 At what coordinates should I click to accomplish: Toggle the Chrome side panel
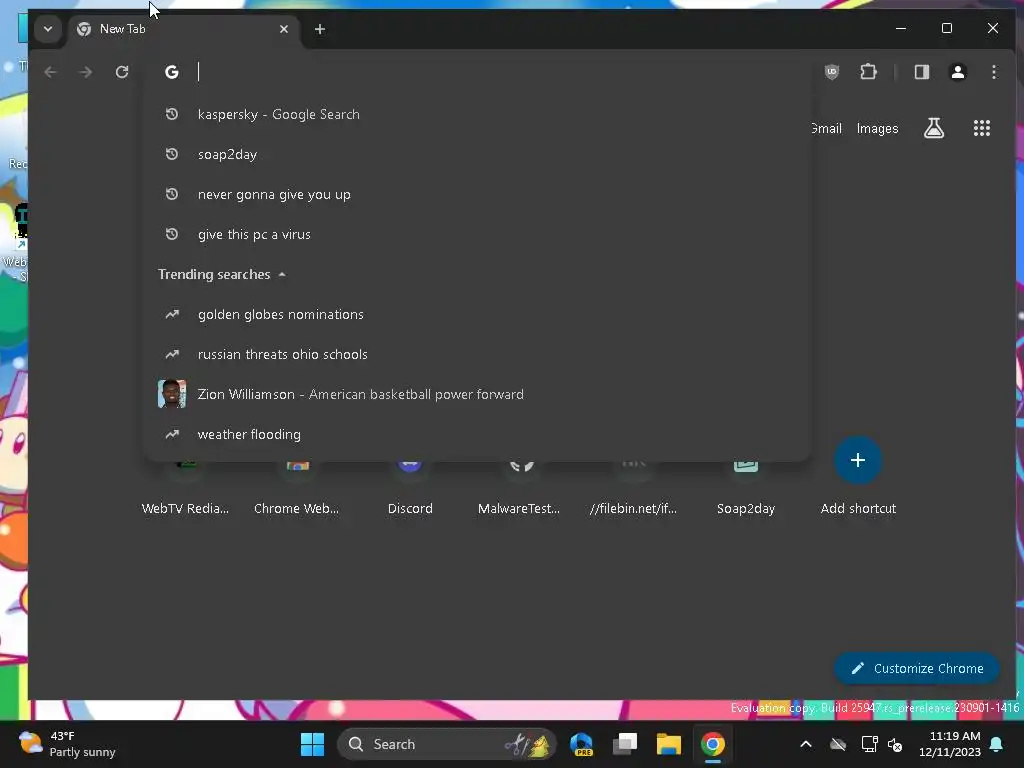coord(921,72)
